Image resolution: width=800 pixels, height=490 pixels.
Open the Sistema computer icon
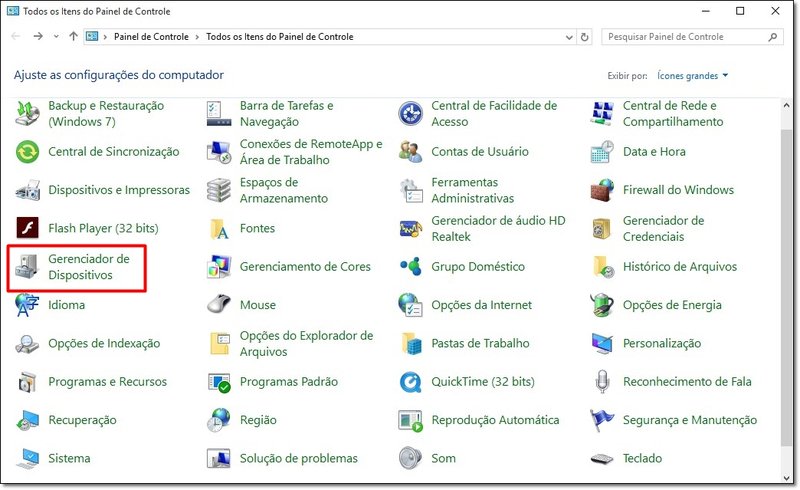27,458
